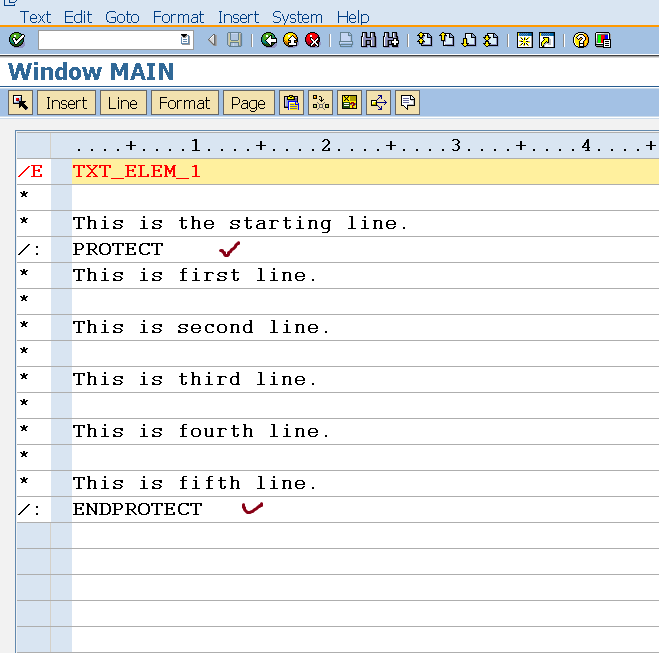Open the System menu
Screen dimensions: 660x653
click(x=297, y=17)
